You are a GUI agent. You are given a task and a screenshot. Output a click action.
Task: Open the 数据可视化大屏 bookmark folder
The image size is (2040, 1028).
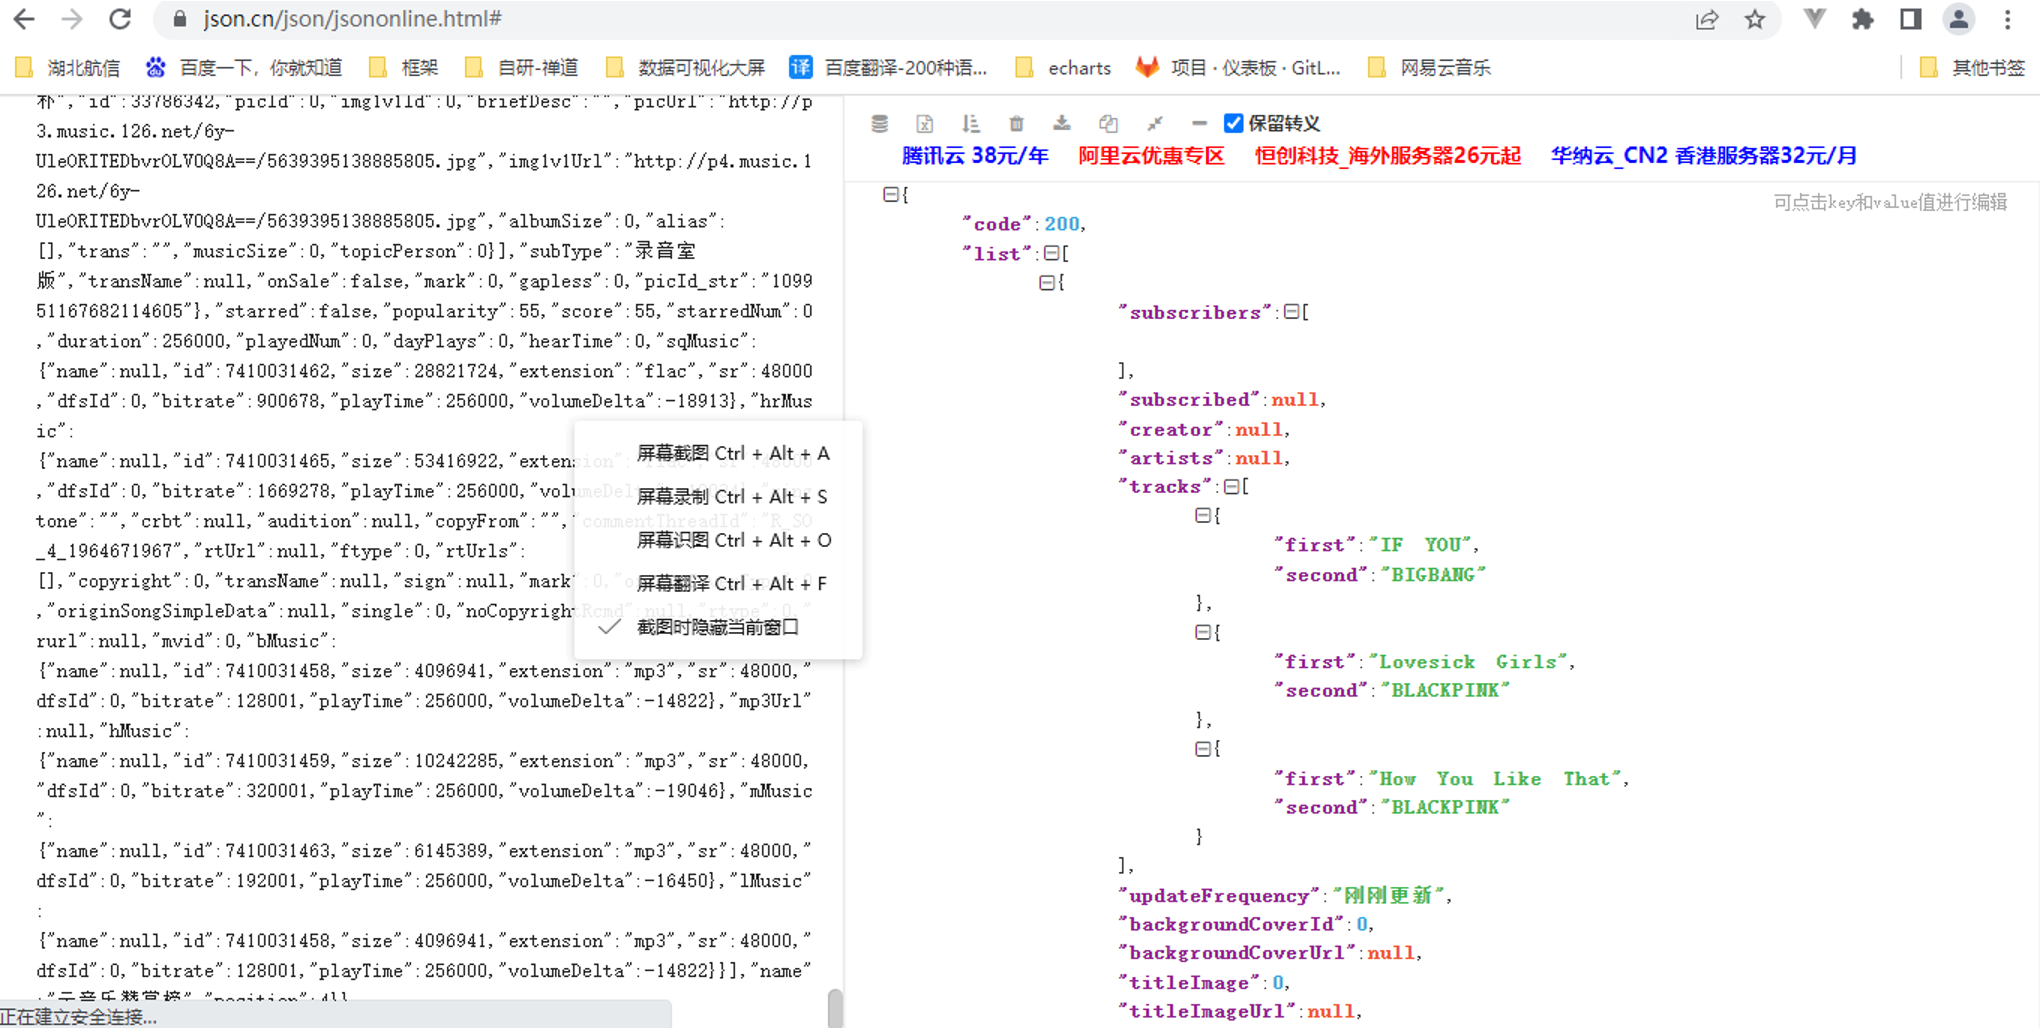click(685, 68)
